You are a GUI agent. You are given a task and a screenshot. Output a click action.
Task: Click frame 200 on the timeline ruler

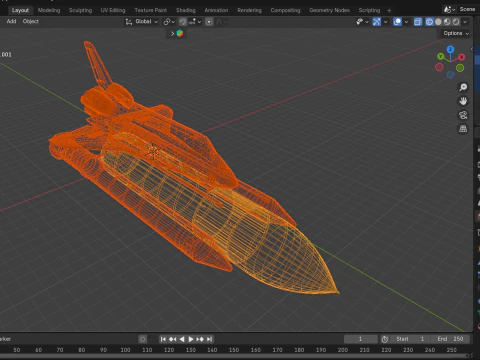(x=343, y=350)
